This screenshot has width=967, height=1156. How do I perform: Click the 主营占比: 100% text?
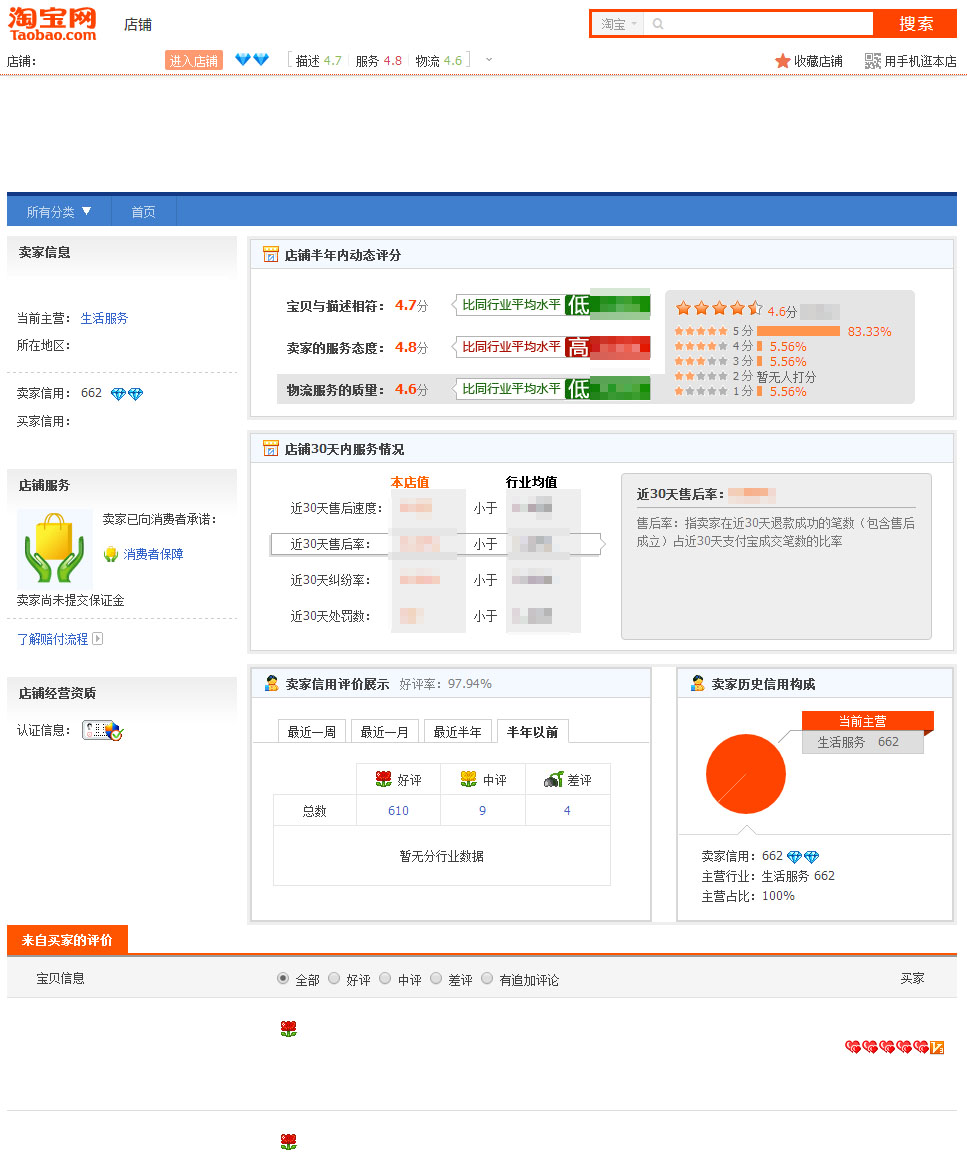click(x=747, y=896)
